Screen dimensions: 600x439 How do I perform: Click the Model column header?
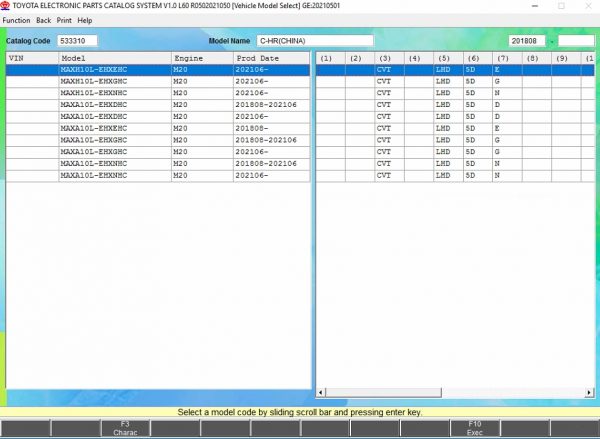point(115,58)
